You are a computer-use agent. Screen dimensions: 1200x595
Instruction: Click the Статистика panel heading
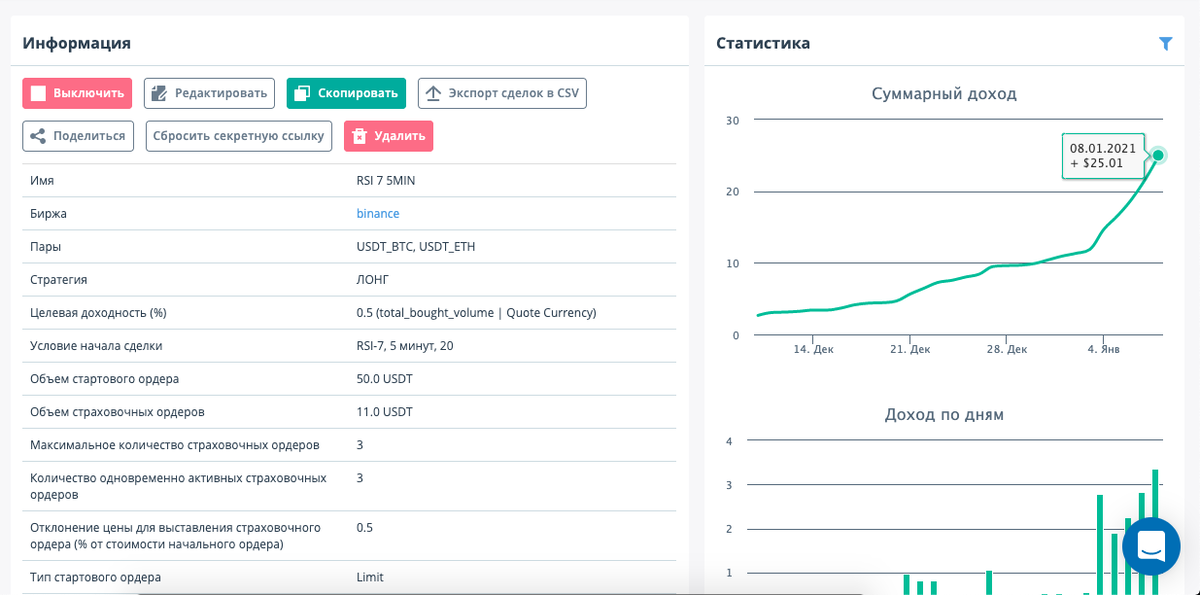(x=763, y=43)
